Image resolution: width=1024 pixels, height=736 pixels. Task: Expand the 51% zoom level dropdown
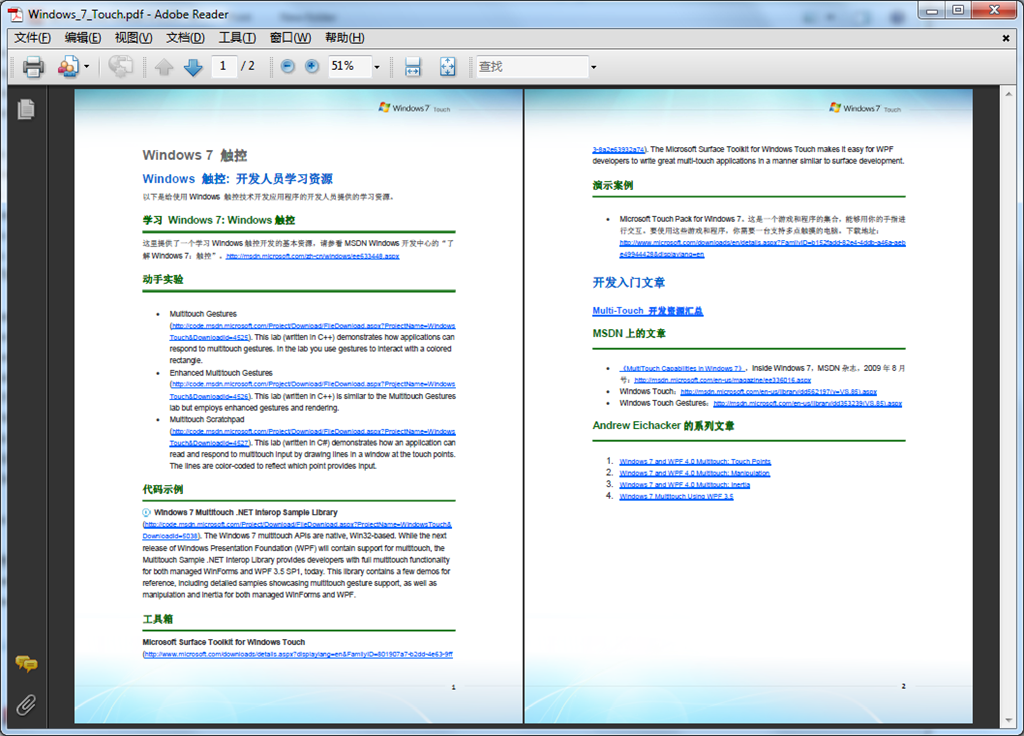pos(376,67)
